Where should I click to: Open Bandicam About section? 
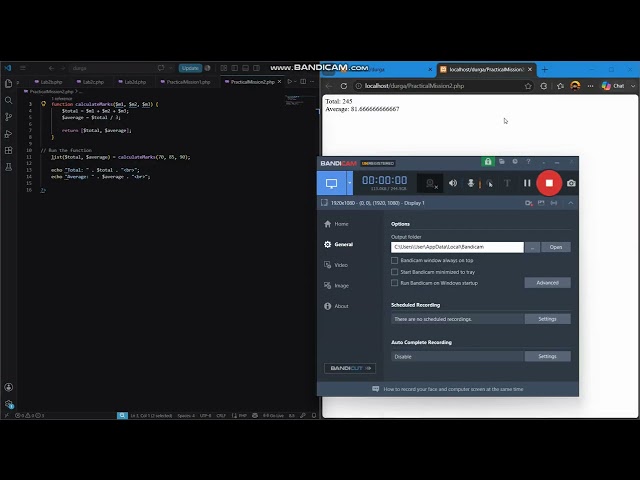pyautogui.click(x=336, y=306)
